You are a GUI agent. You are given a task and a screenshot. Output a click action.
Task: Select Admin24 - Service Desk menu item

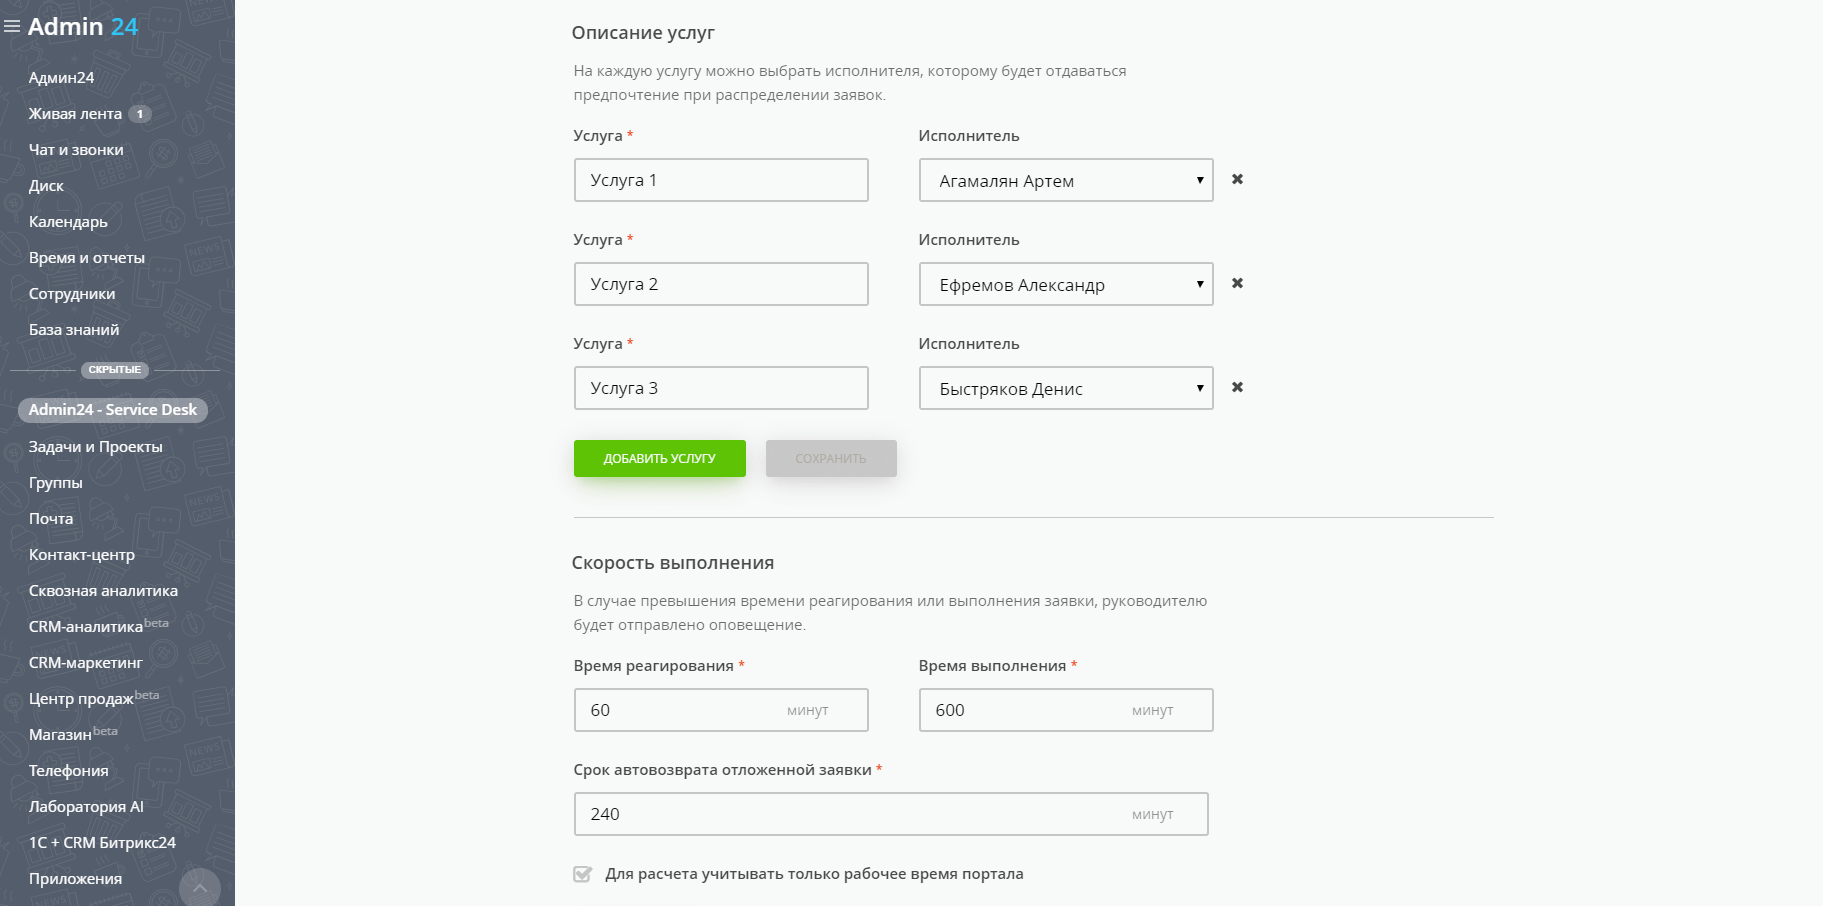pyautogui.click(x=112, y=410)
